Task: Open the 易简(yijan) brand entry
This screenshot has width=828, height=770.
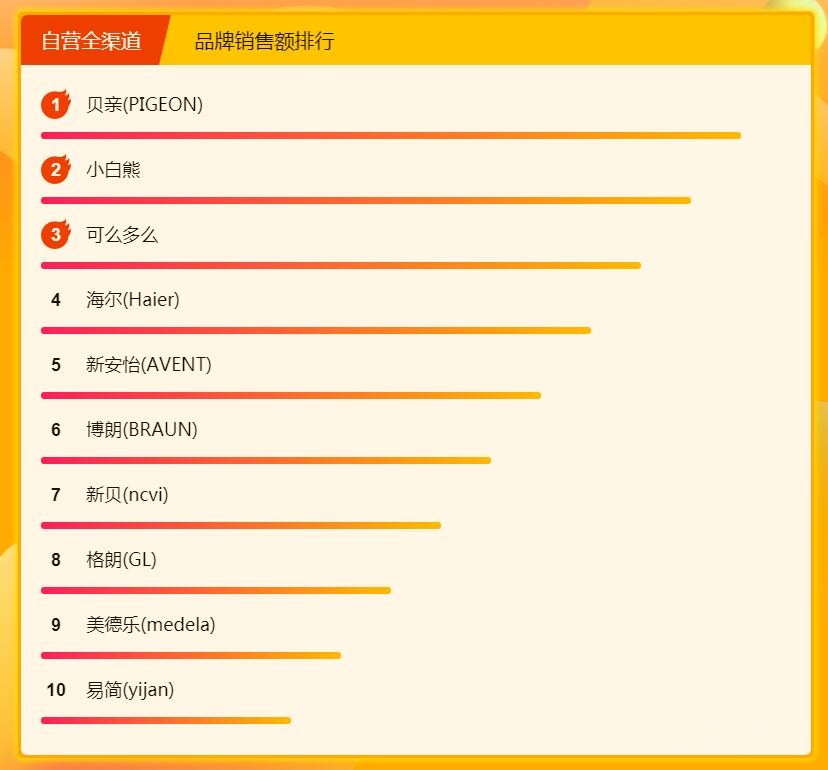Action: (x=130, y=690)
